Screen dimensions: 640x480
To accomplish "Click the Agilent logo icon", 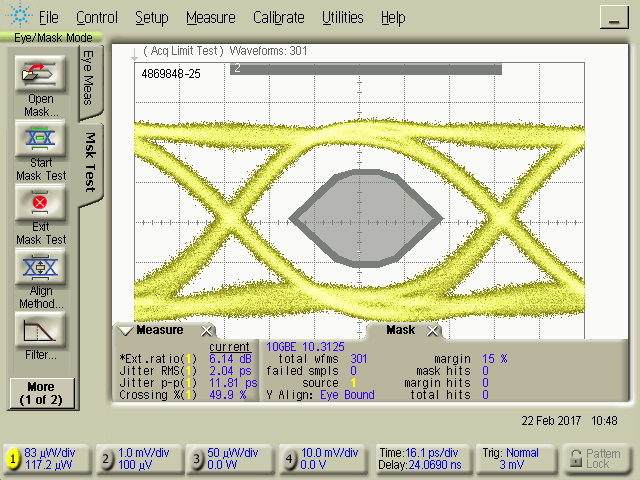I will coord(18,17).
